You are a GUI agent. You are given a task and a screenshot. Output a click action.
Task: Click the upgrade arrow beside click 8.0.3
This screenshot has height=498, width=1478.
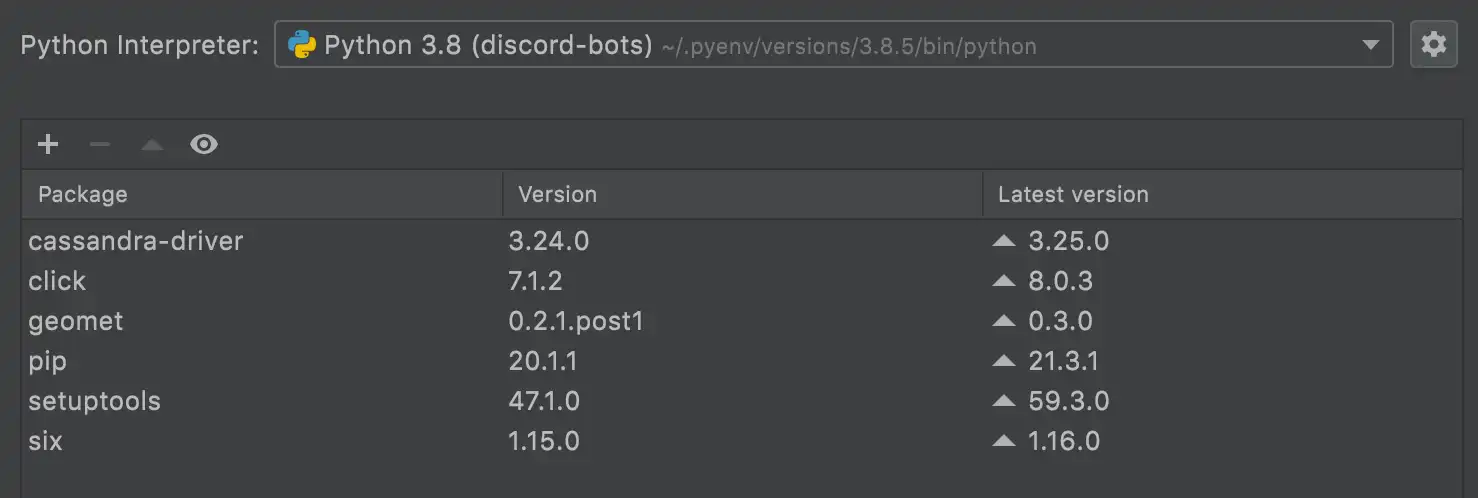point(1004,281)
